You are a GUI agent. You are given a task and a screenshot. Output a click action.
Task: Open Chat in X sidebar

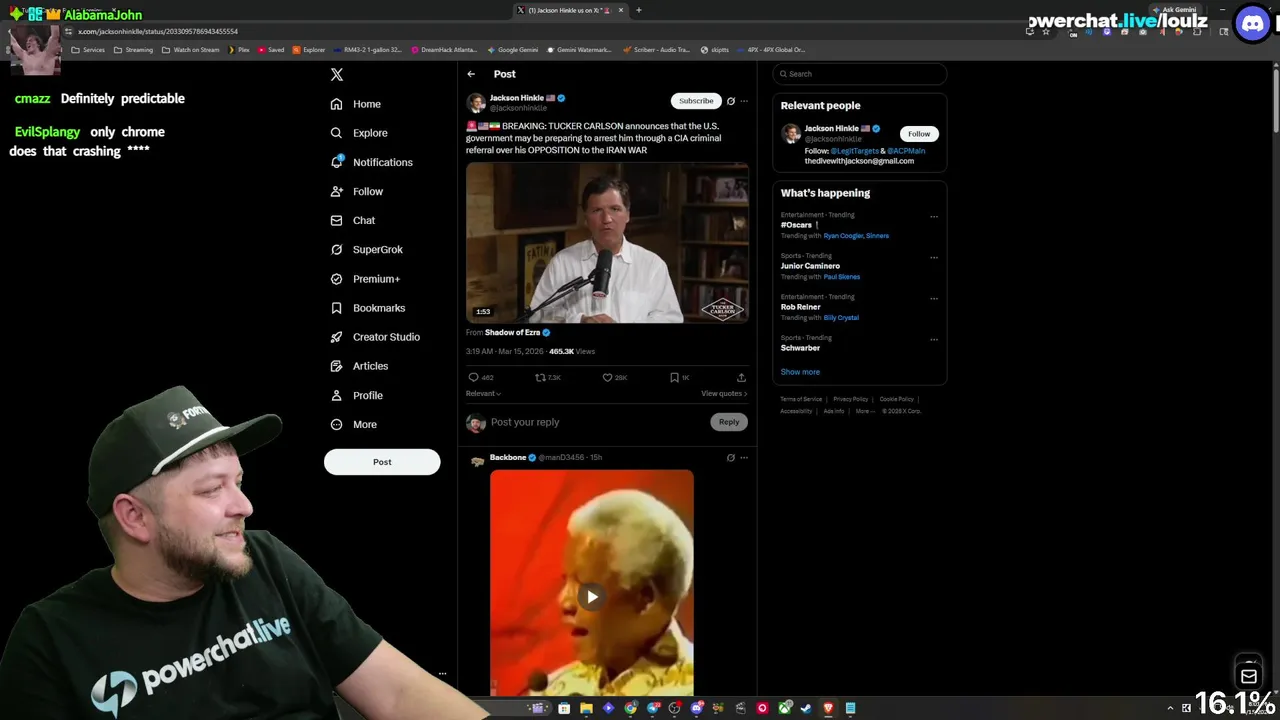point(353,220)
